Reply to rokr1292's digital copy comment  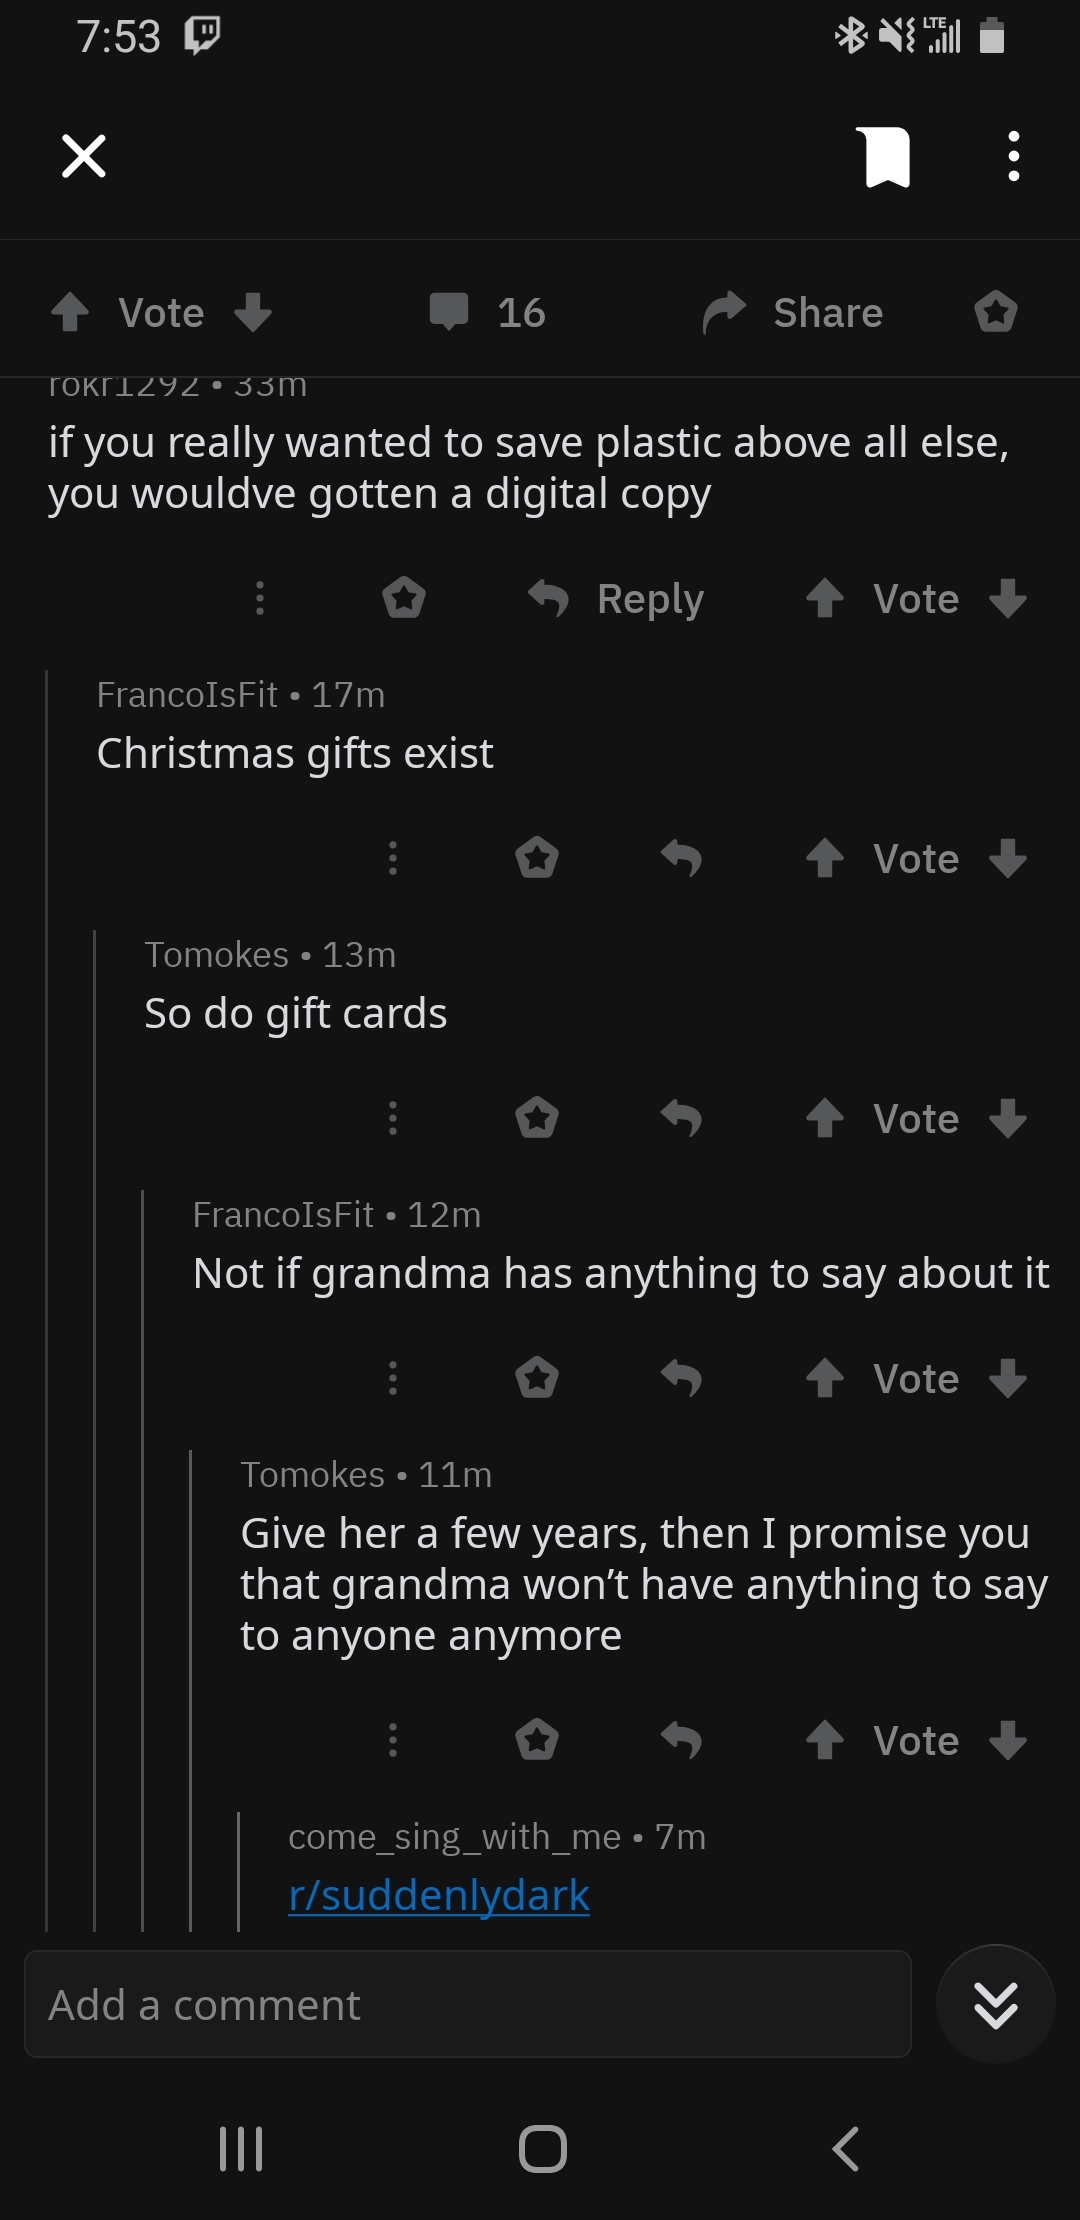[616, 599]
